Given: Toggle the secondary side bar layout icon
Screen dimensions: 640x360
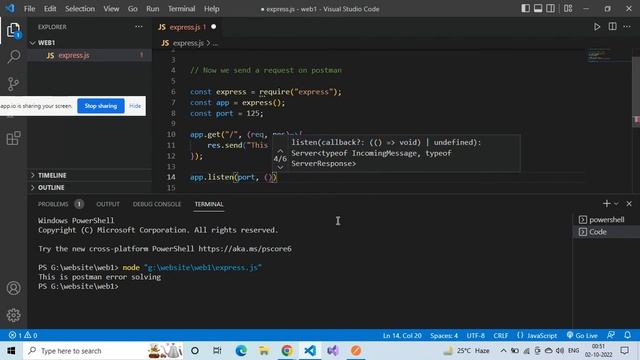Looking at the screenshot, I should pyautogui.click(x=550, y=9).
